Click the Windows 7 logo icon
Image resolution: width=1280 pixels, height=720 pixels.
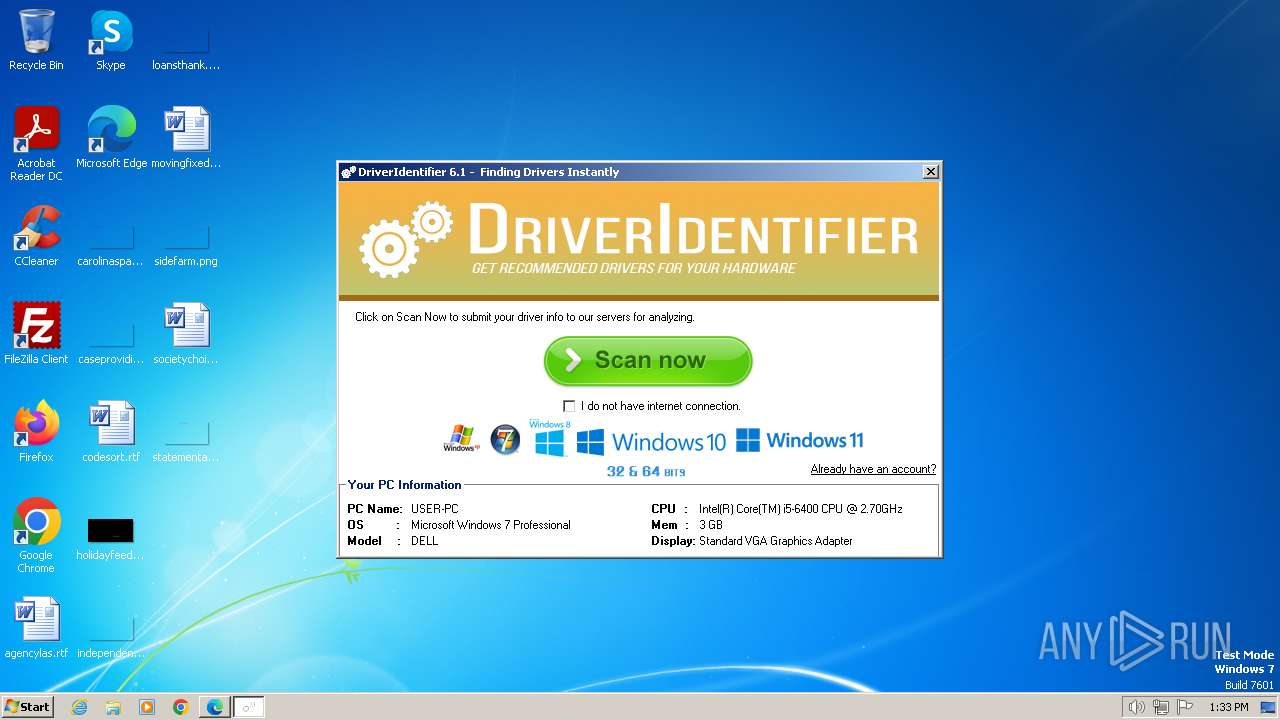(x=505, y=439)
